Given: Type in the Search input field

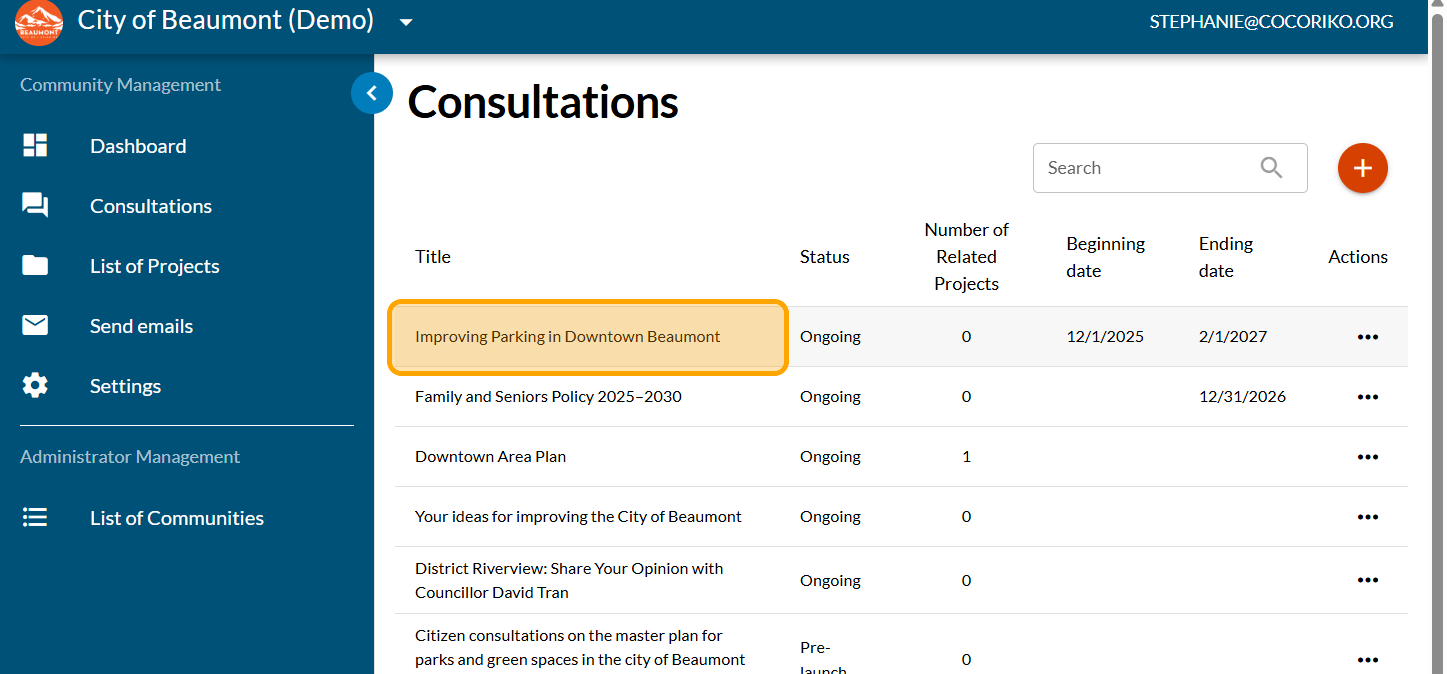Looking at the screenshot, I should [1145, 168].
